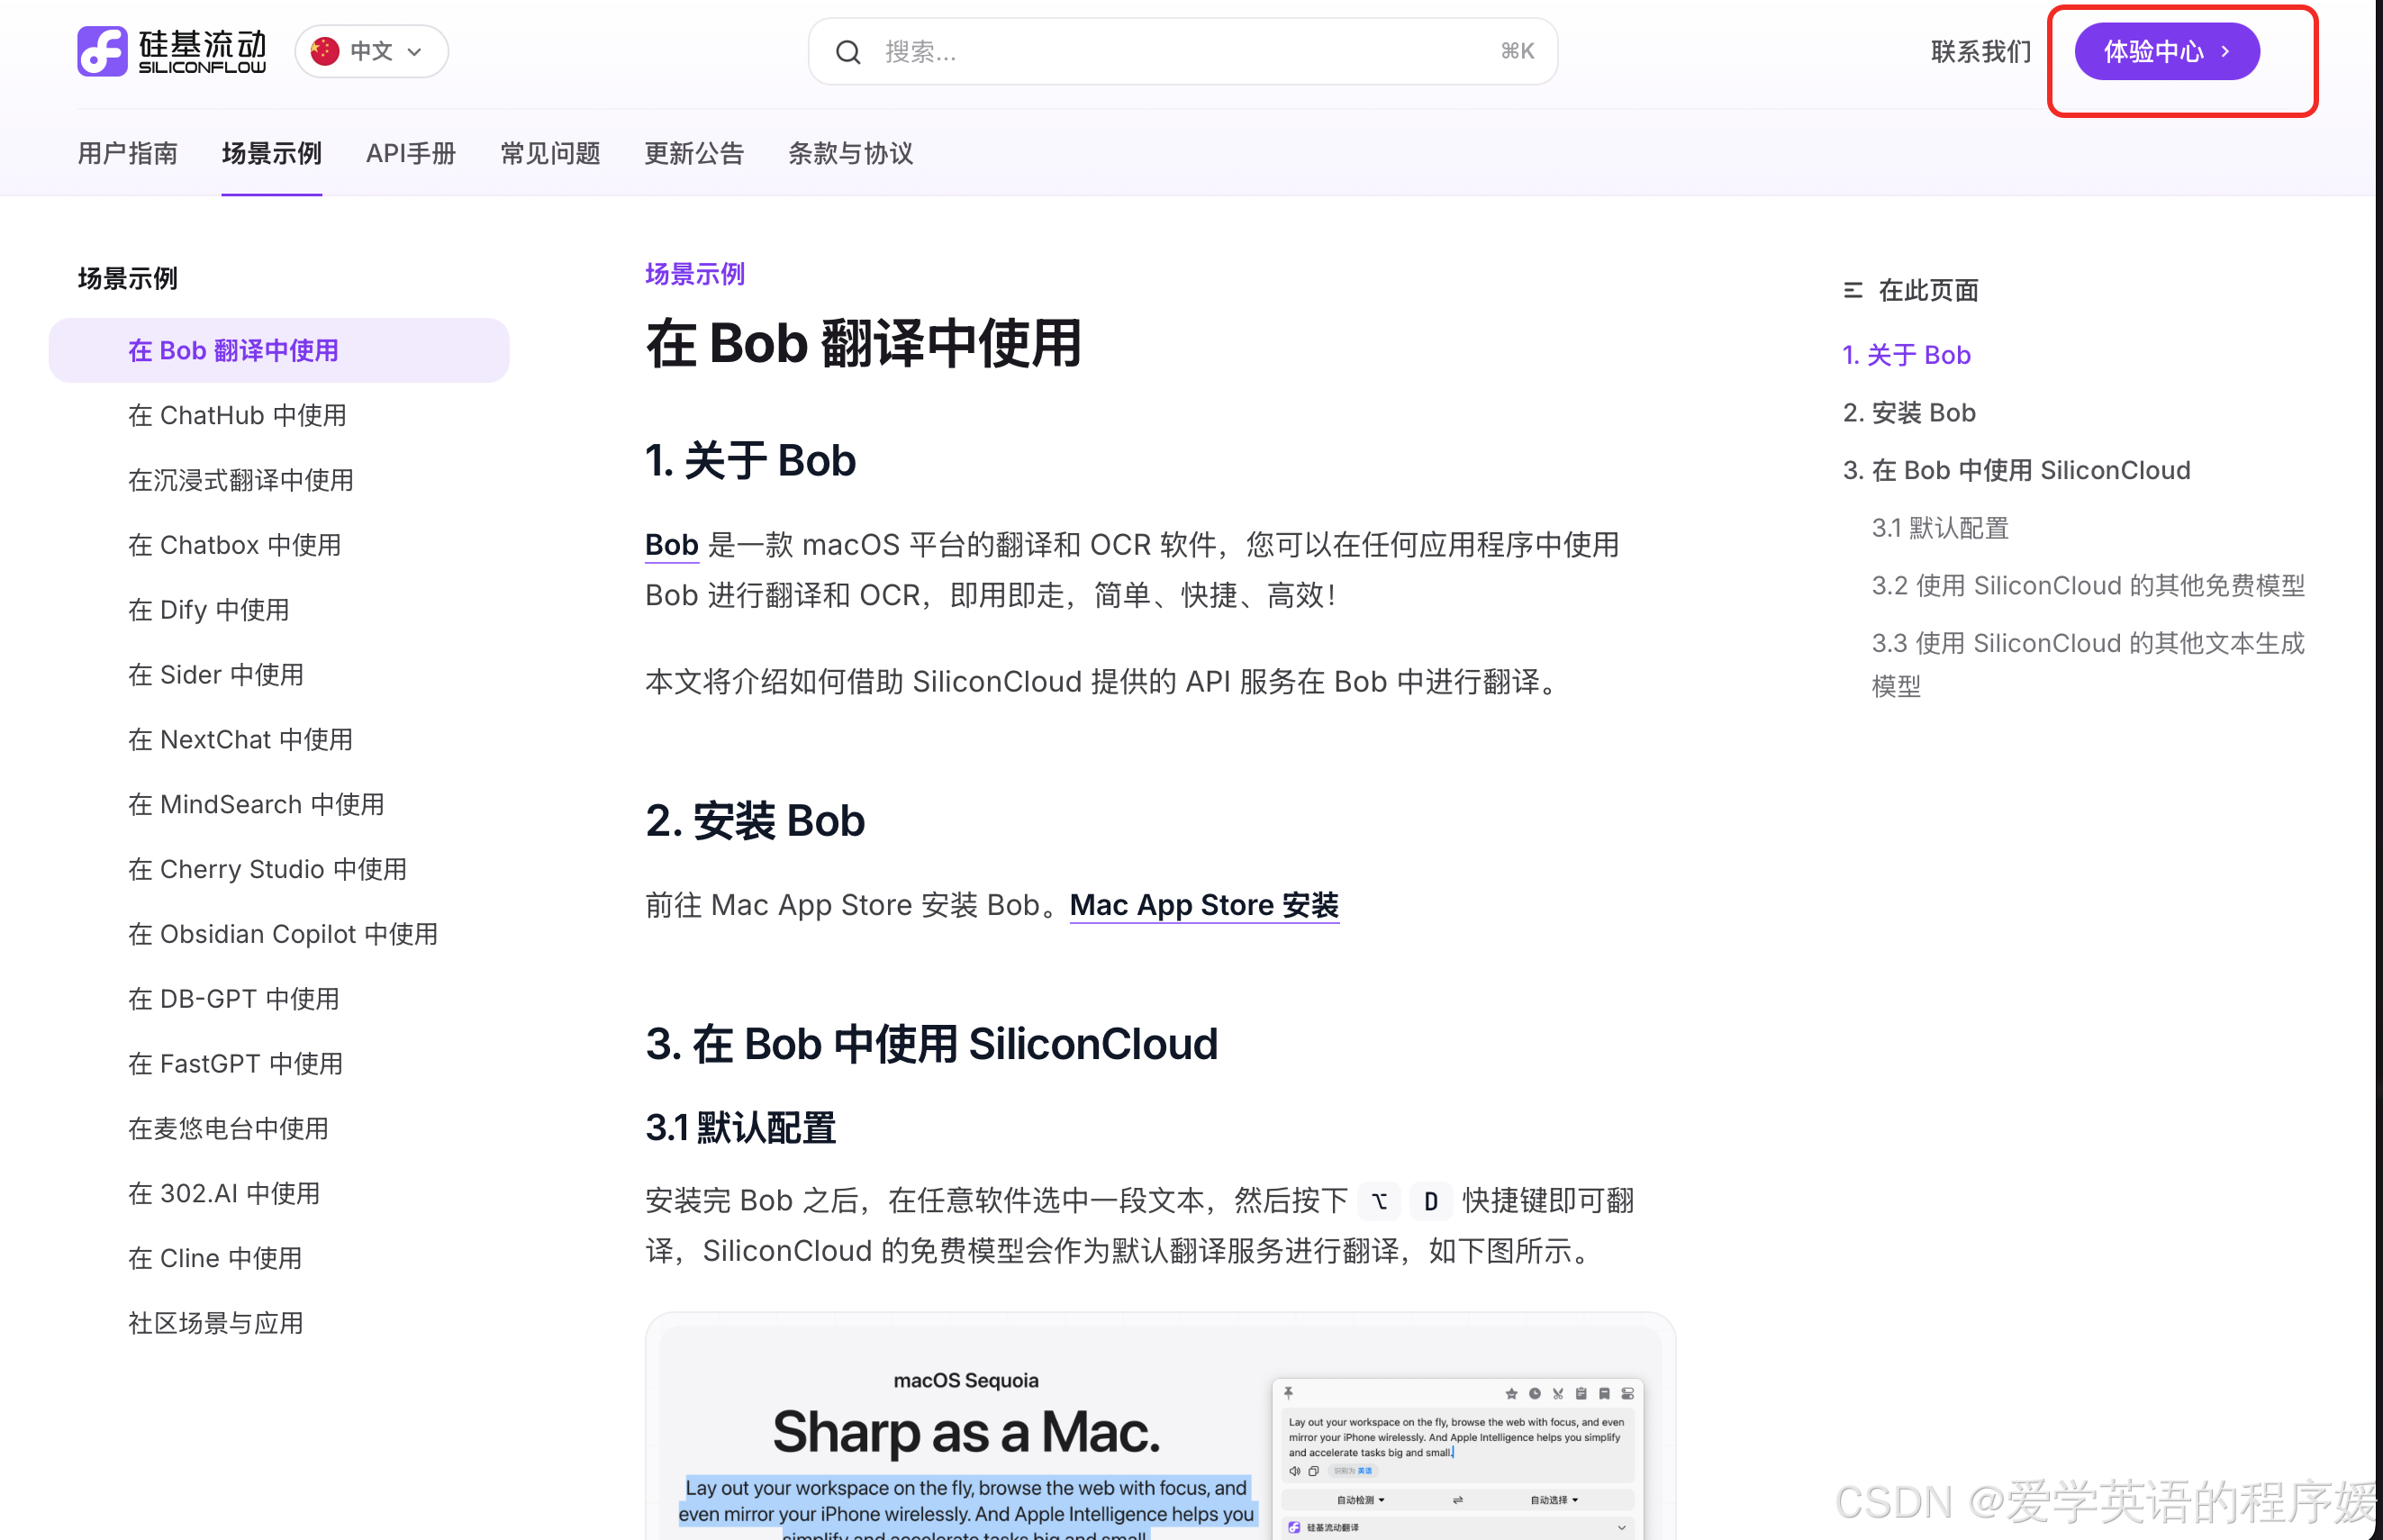The image size is (2383, 1540).
Task: Go to the 常见问题 tab
Action: [550, 153]
